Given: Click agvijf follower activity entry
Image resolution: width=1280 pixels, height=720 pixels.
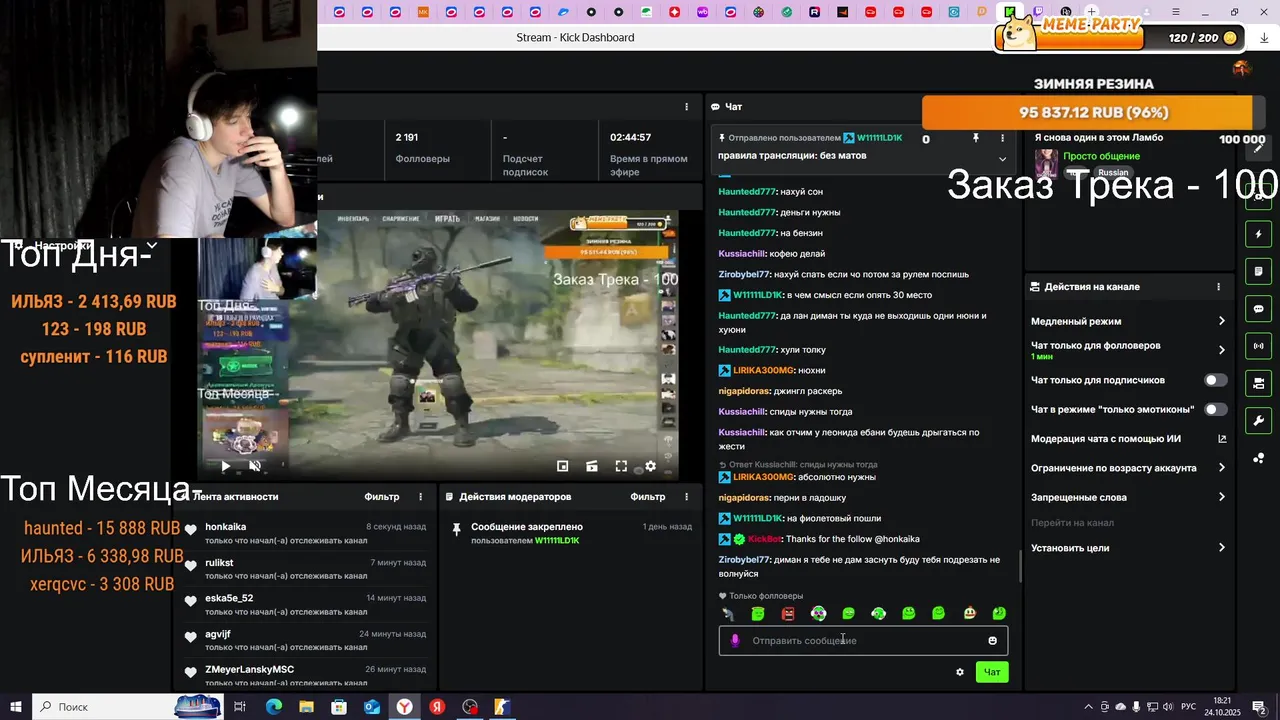Looking at the screenshot, I should (x=306, y=640).
